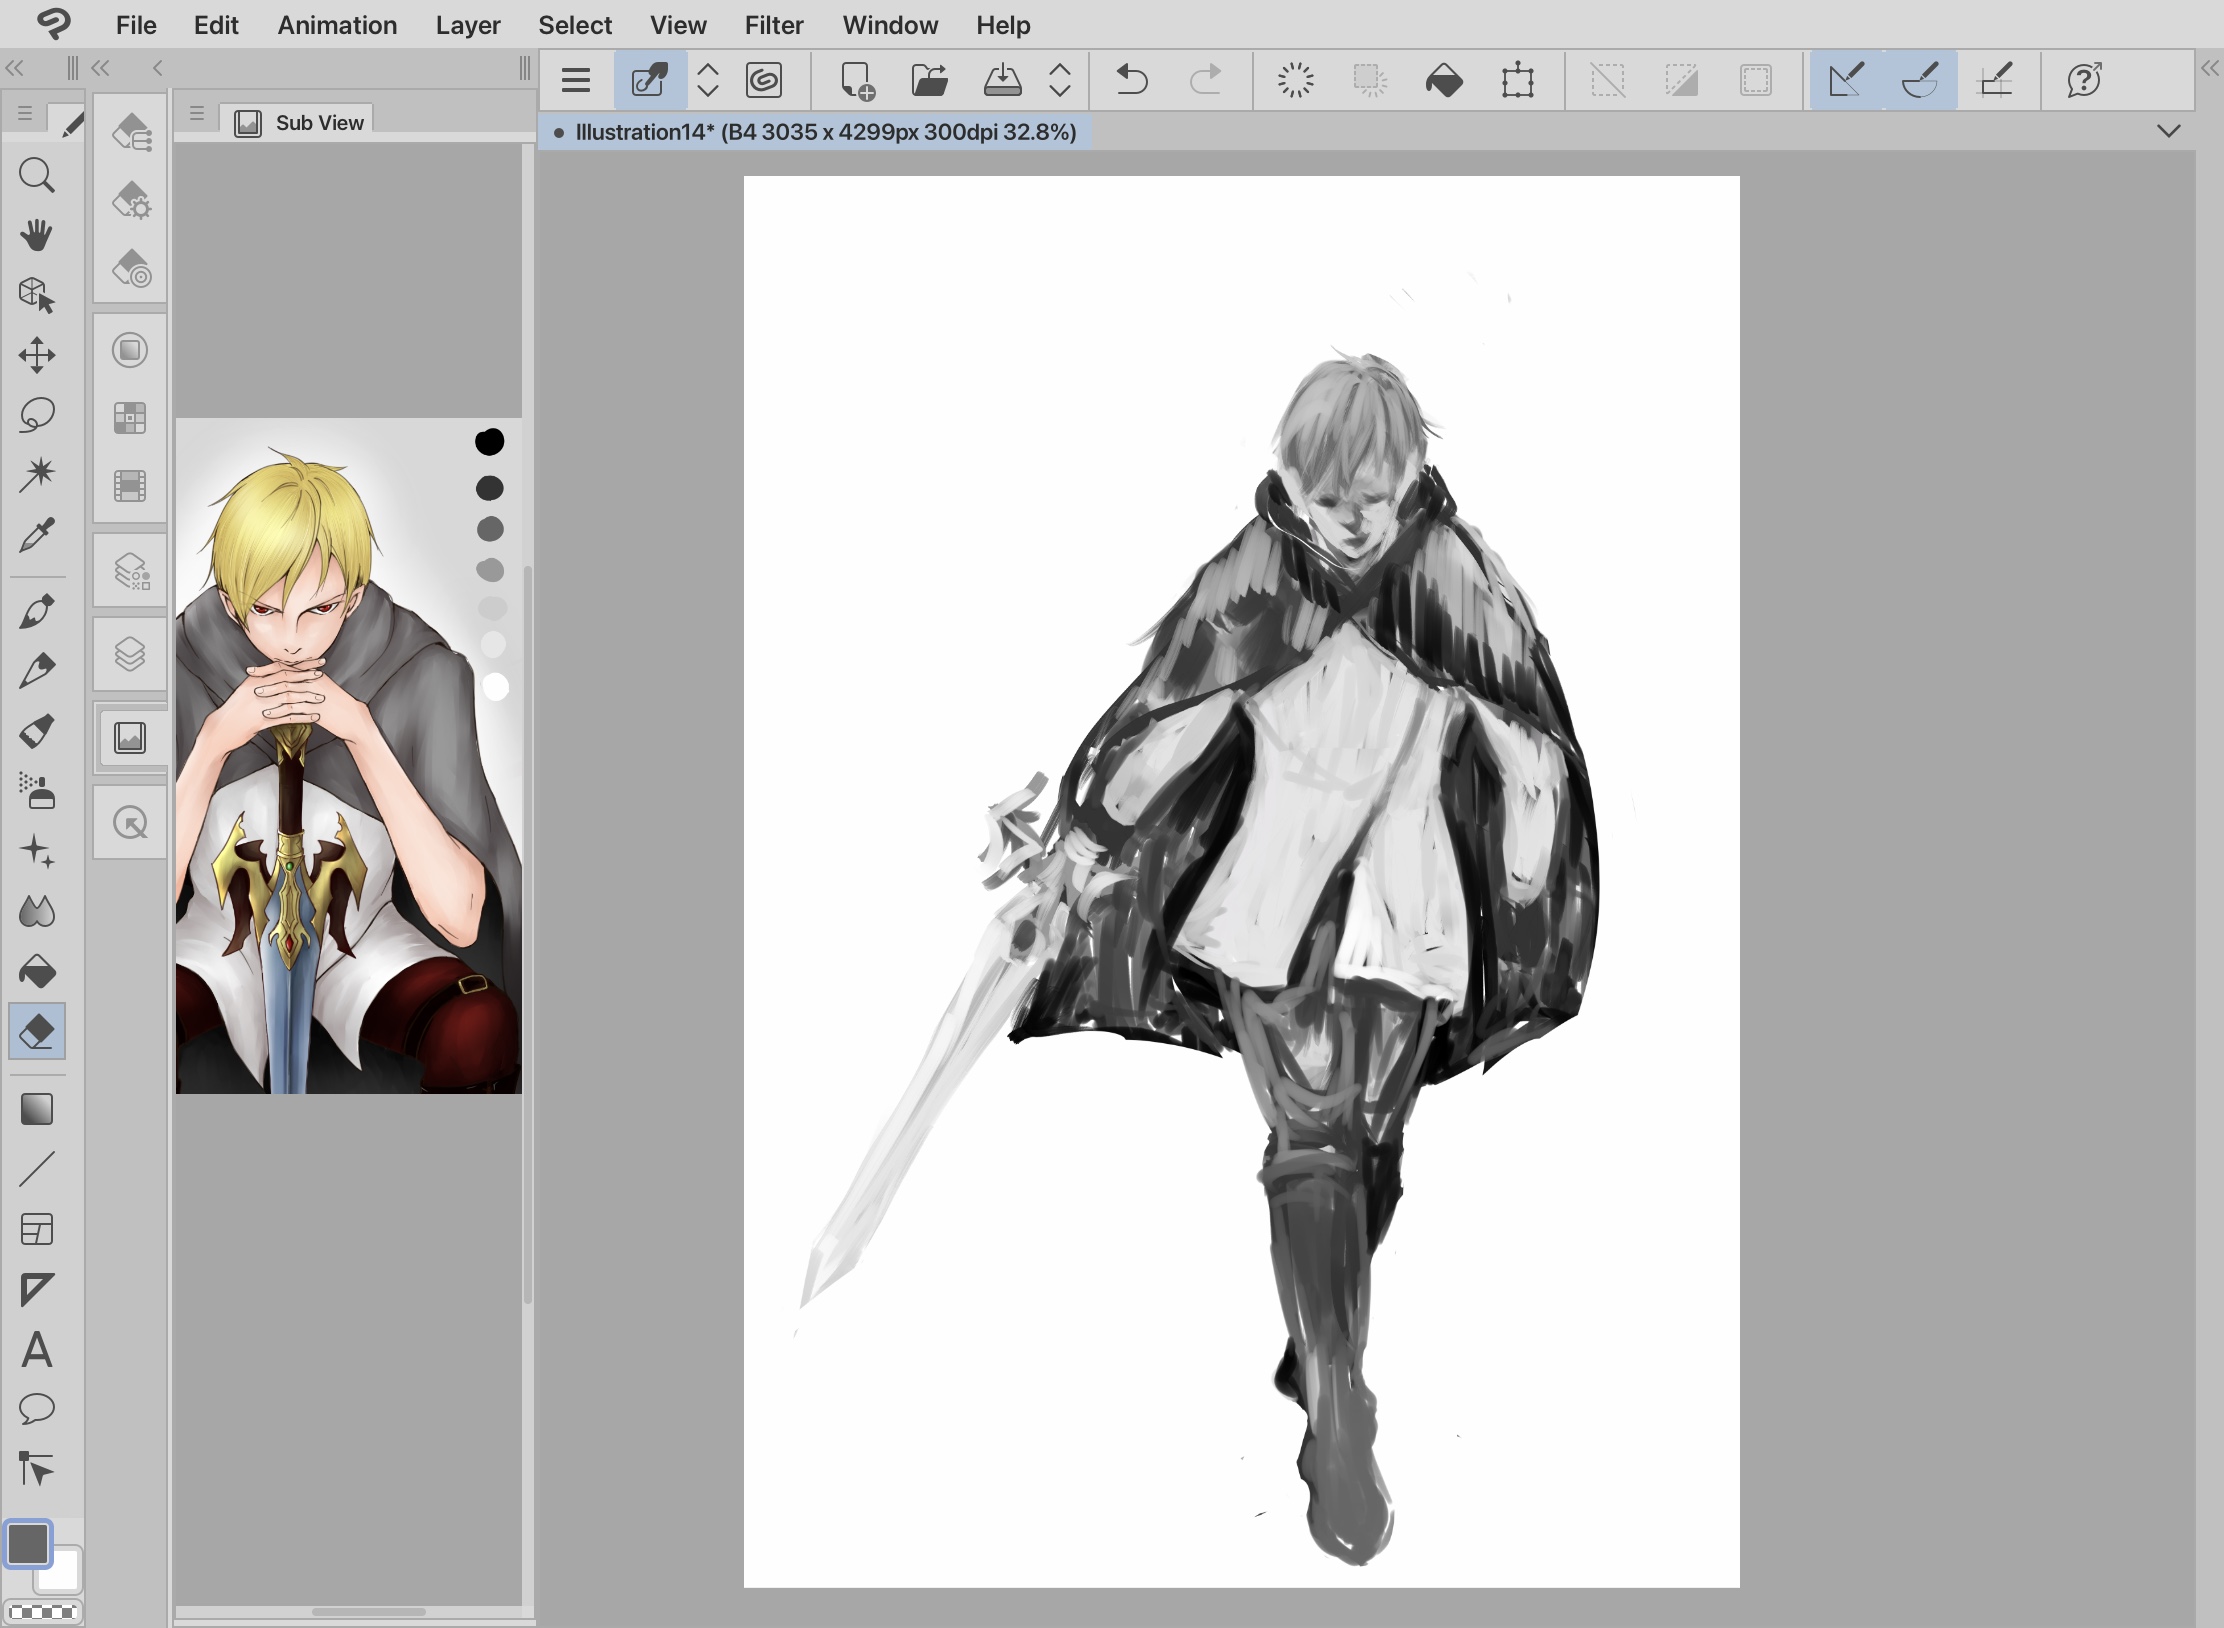2224x1628 pixels.
Task: Select the foreground gray color swatch
Action: tap(28, 1543)
